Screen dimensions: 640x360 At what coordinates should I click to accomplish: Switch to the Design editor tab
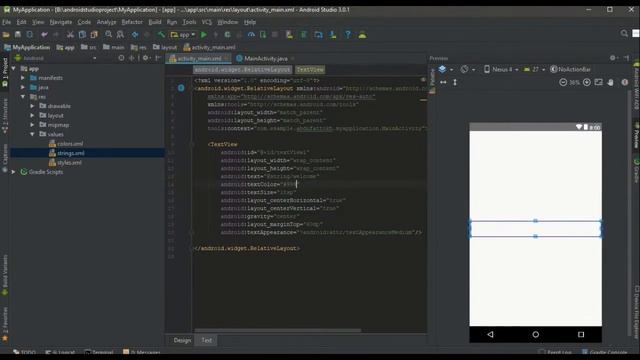click(182, 340)
